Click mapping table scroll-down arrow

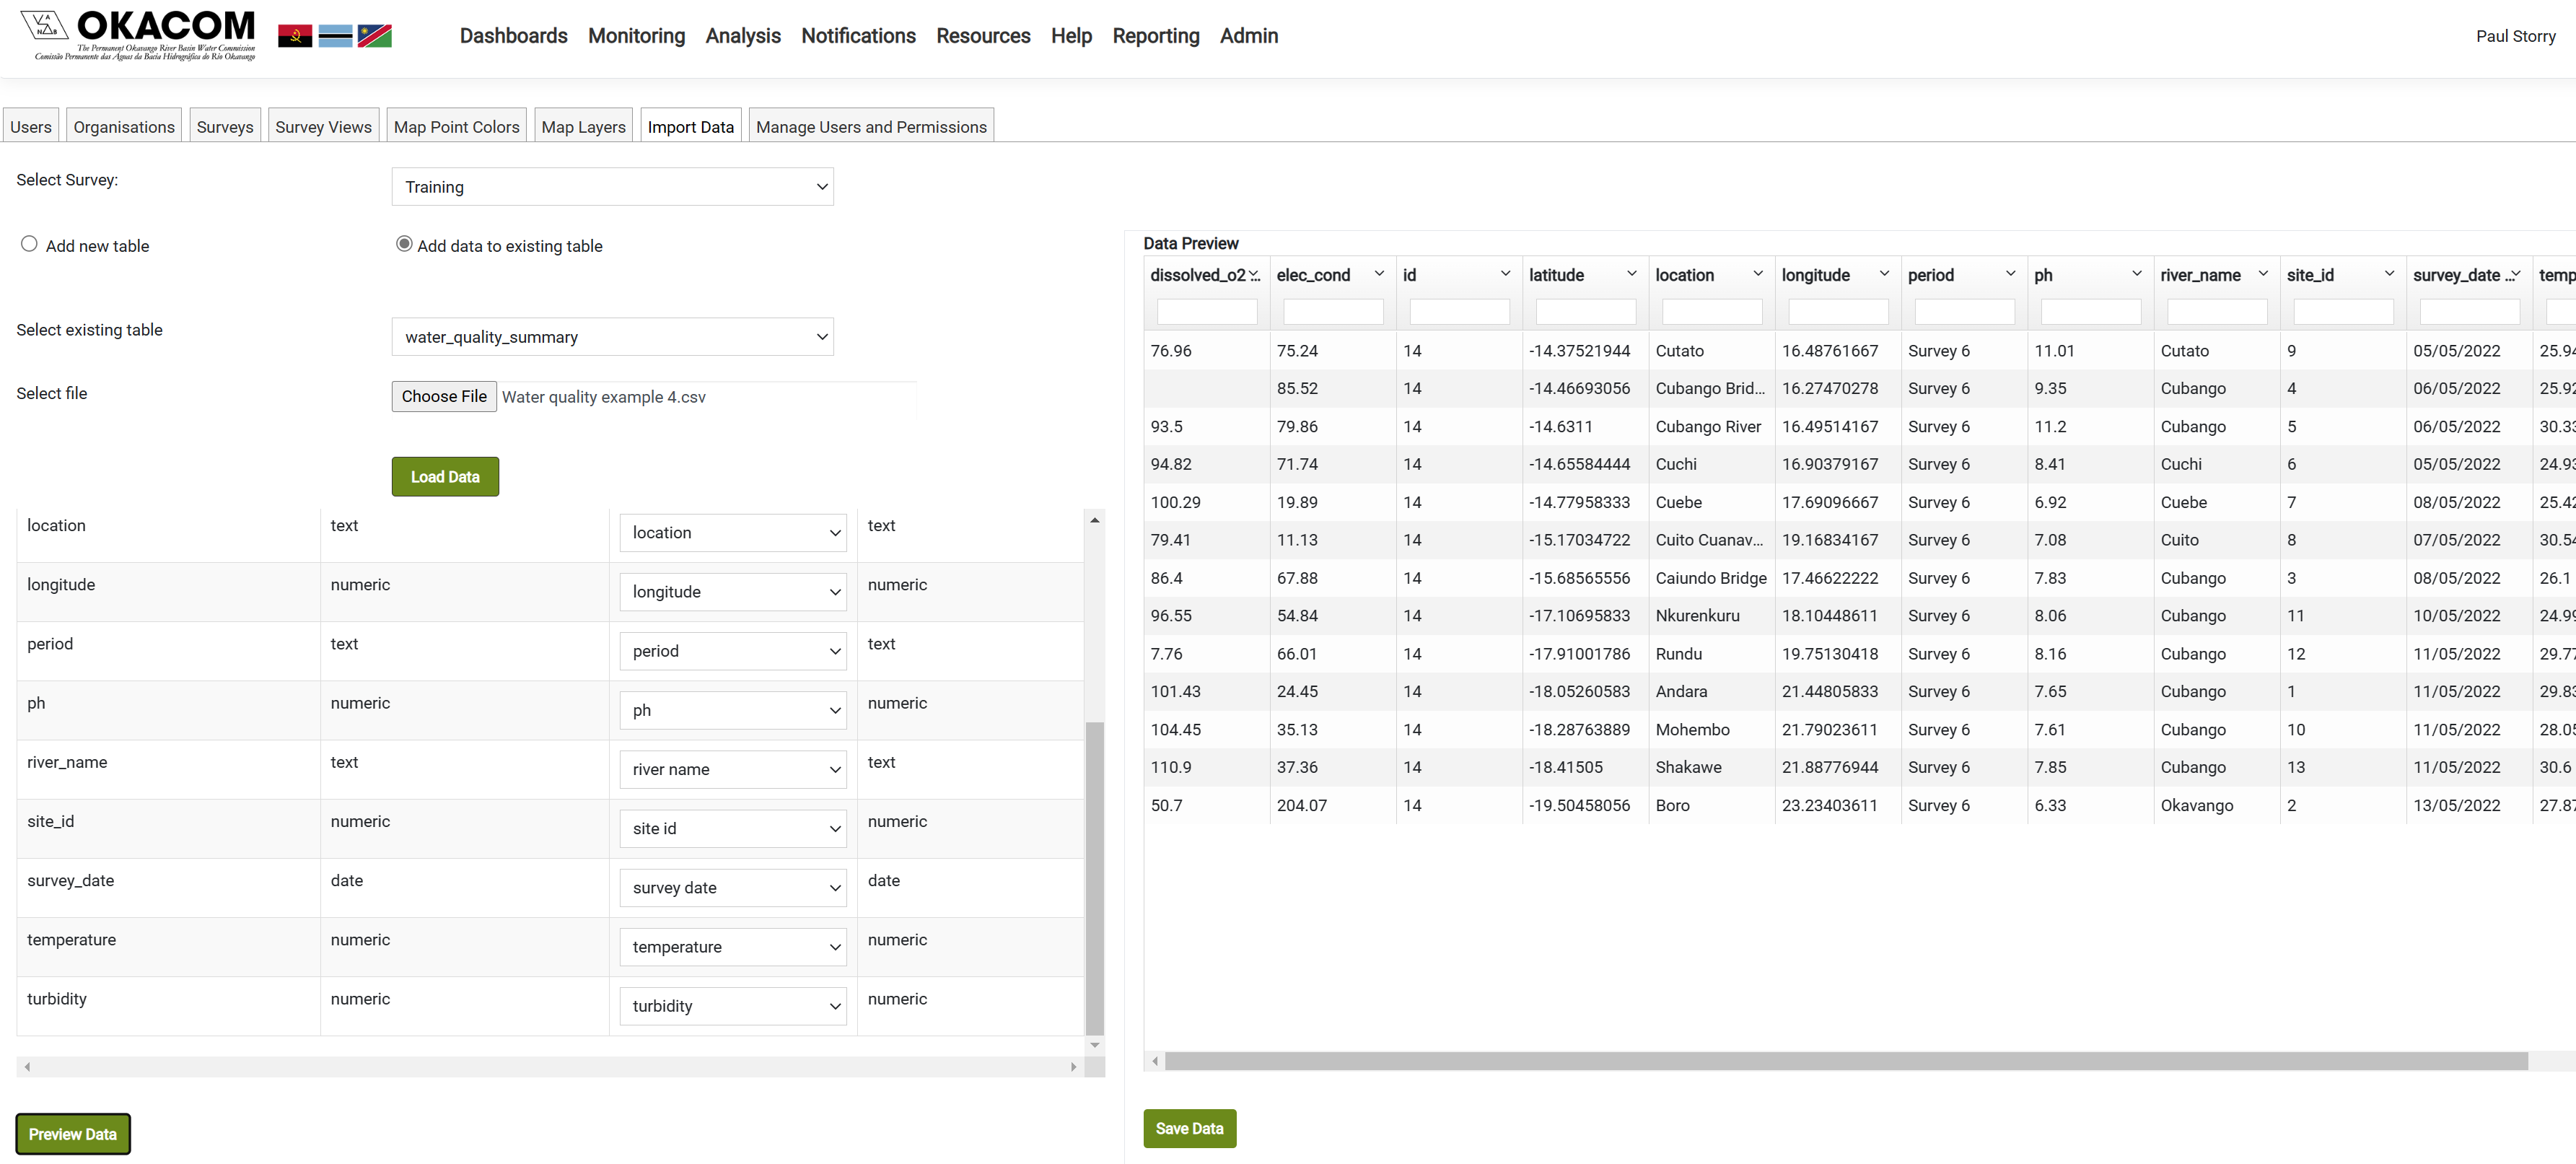pyautogui.click(x=1095, y=1045)
